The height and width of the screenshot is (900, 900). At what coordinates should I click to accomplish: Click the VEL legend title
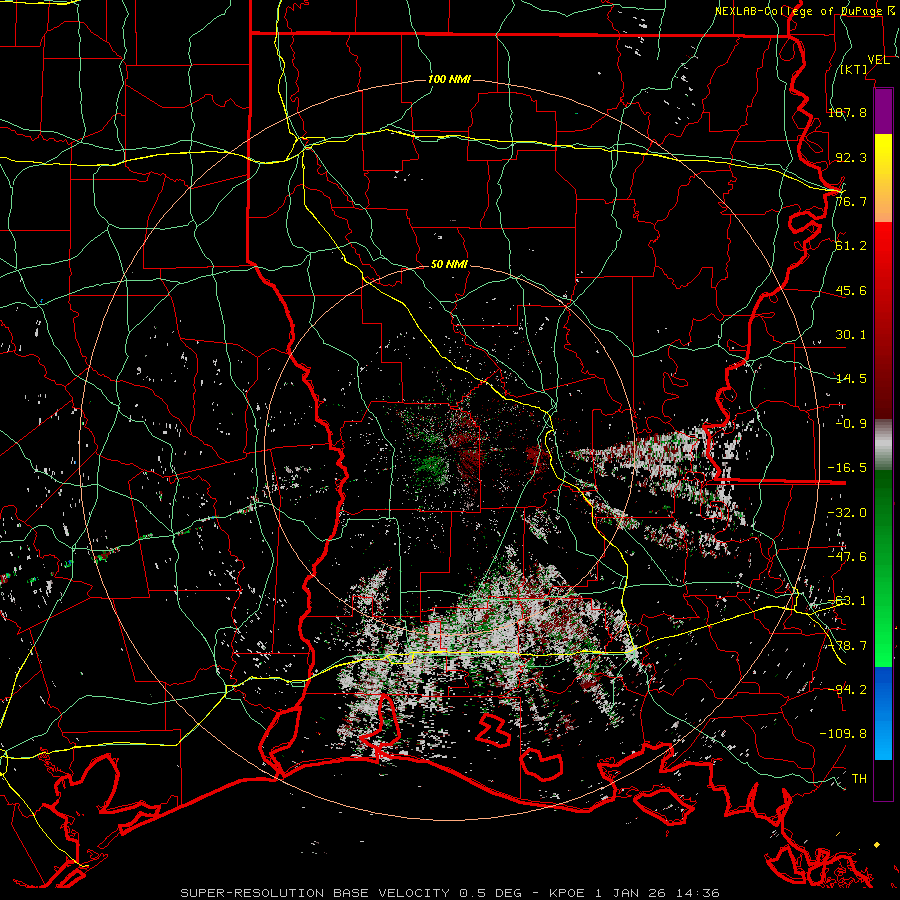[879, 60]
